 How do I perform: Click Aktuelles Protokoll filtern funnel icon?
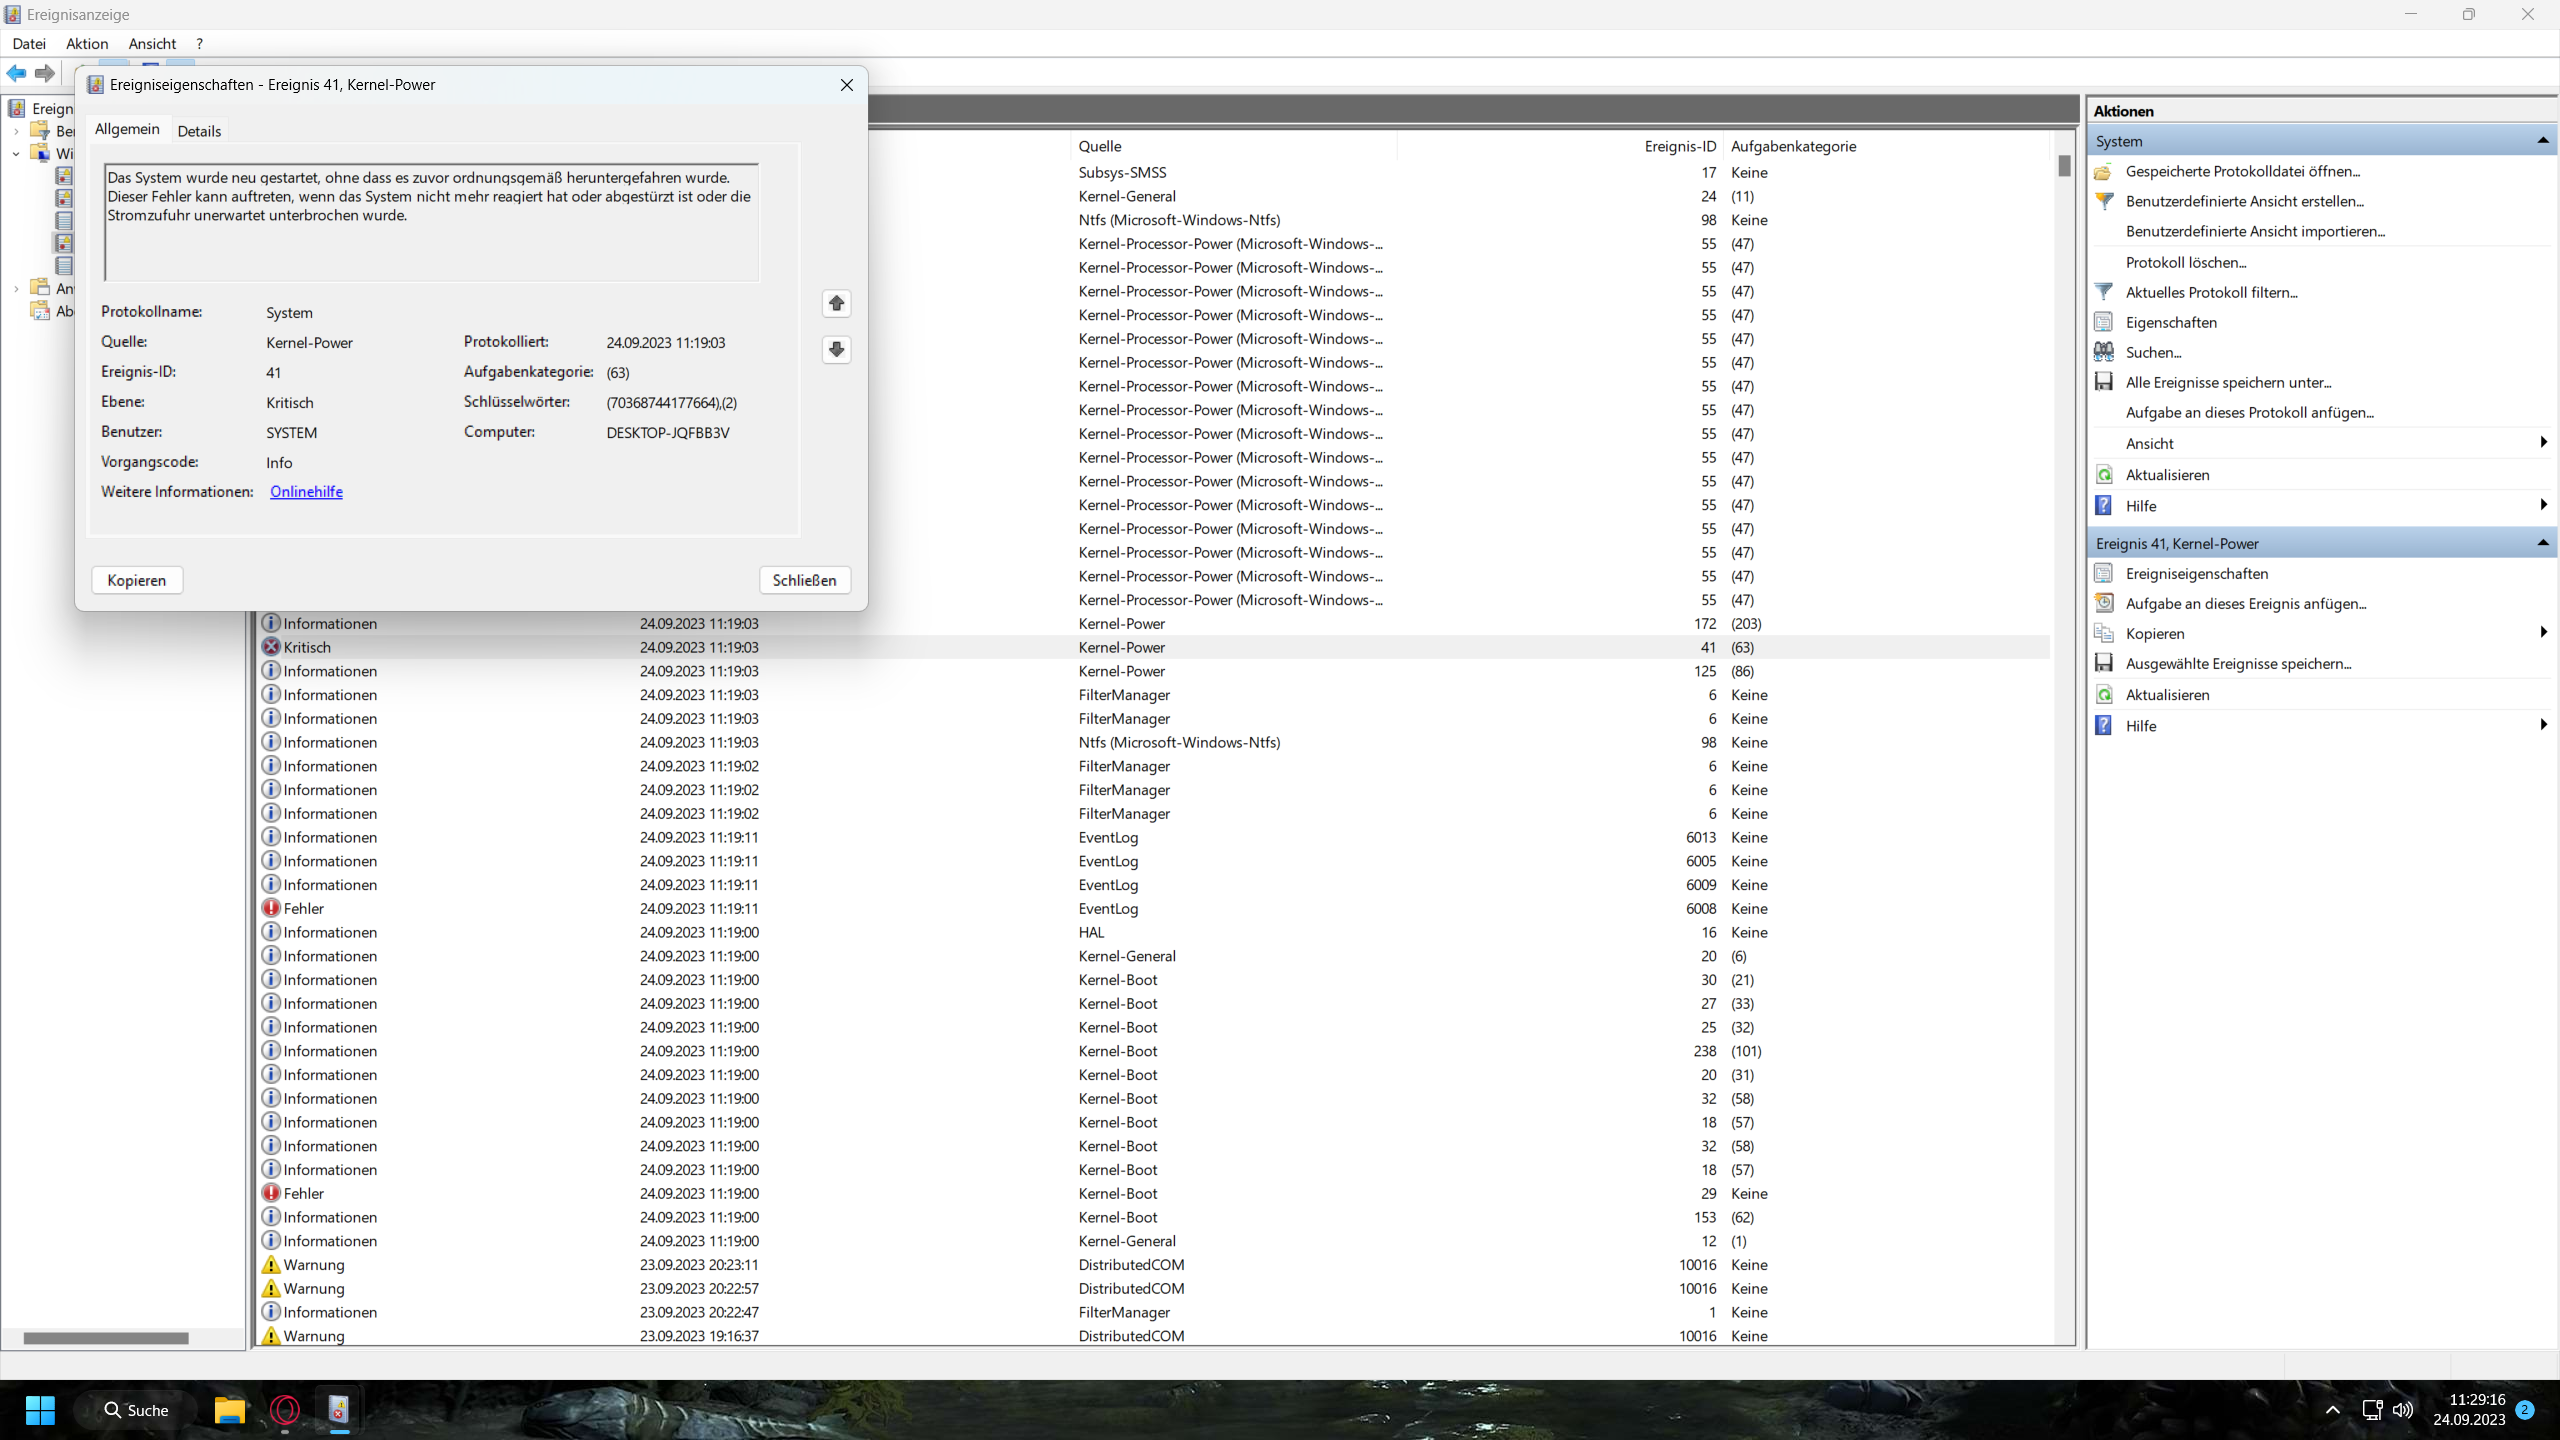point(2104,292)
